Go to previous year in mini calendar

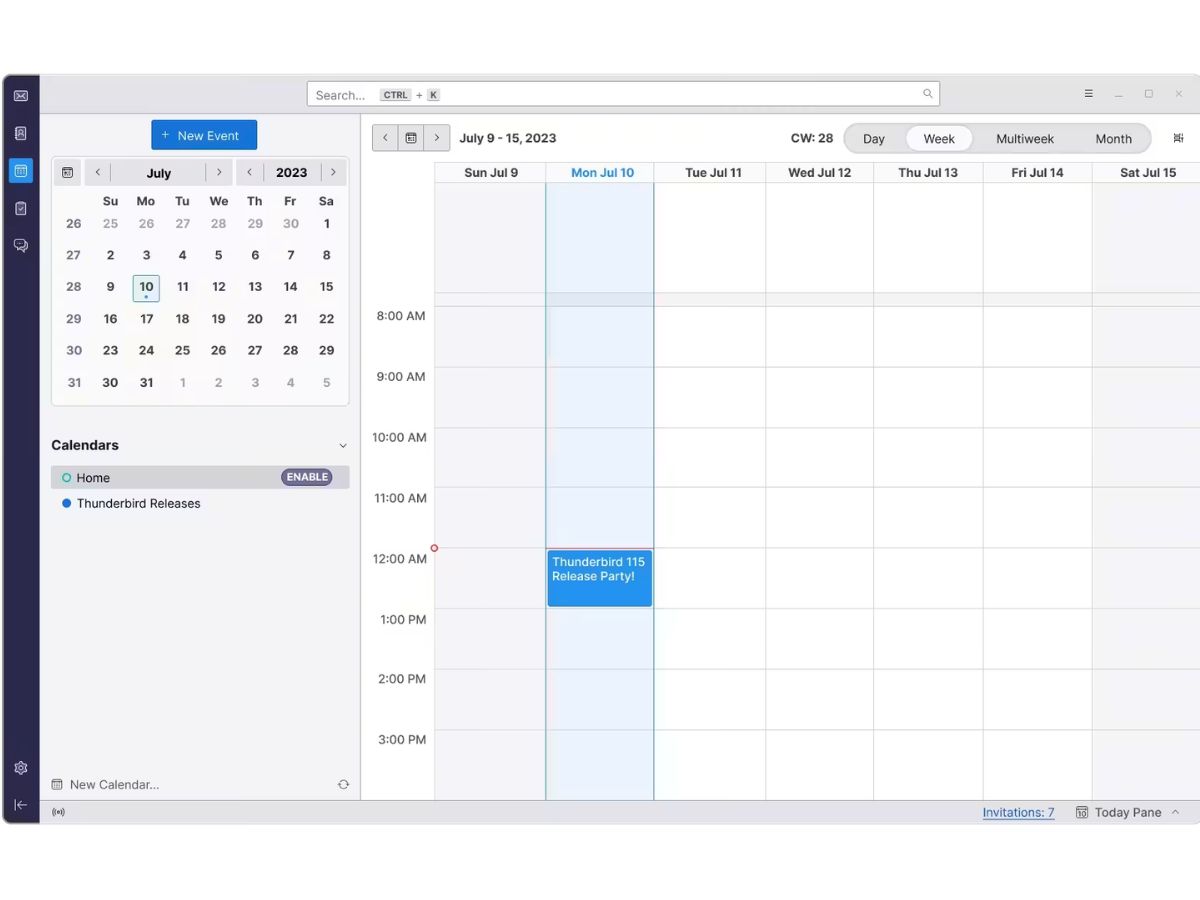tap(250, 172)
